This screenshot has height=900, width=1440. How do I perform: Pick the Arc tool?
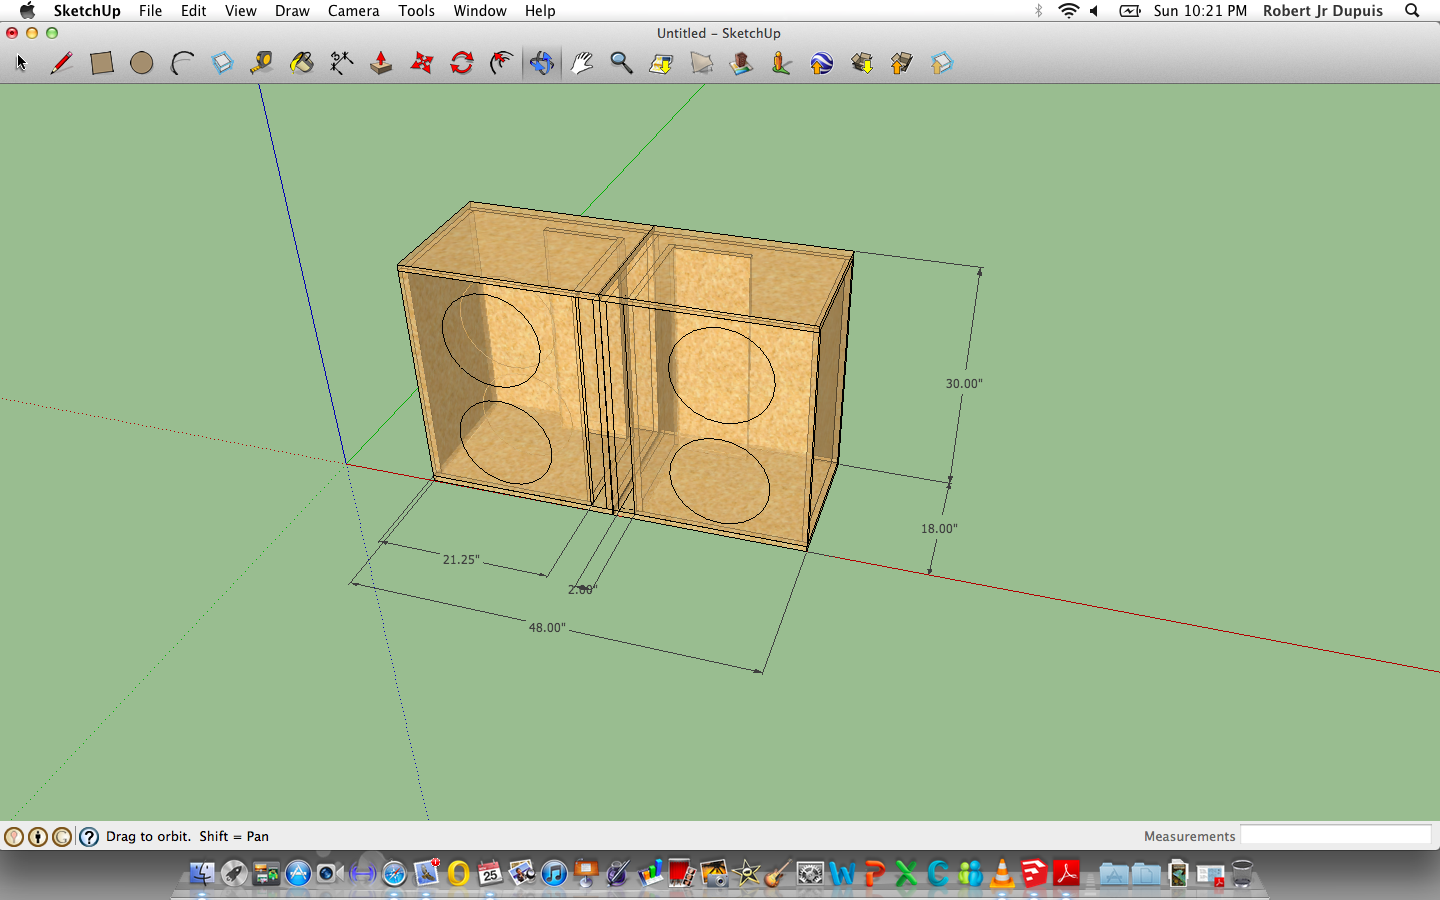[182, 63]
